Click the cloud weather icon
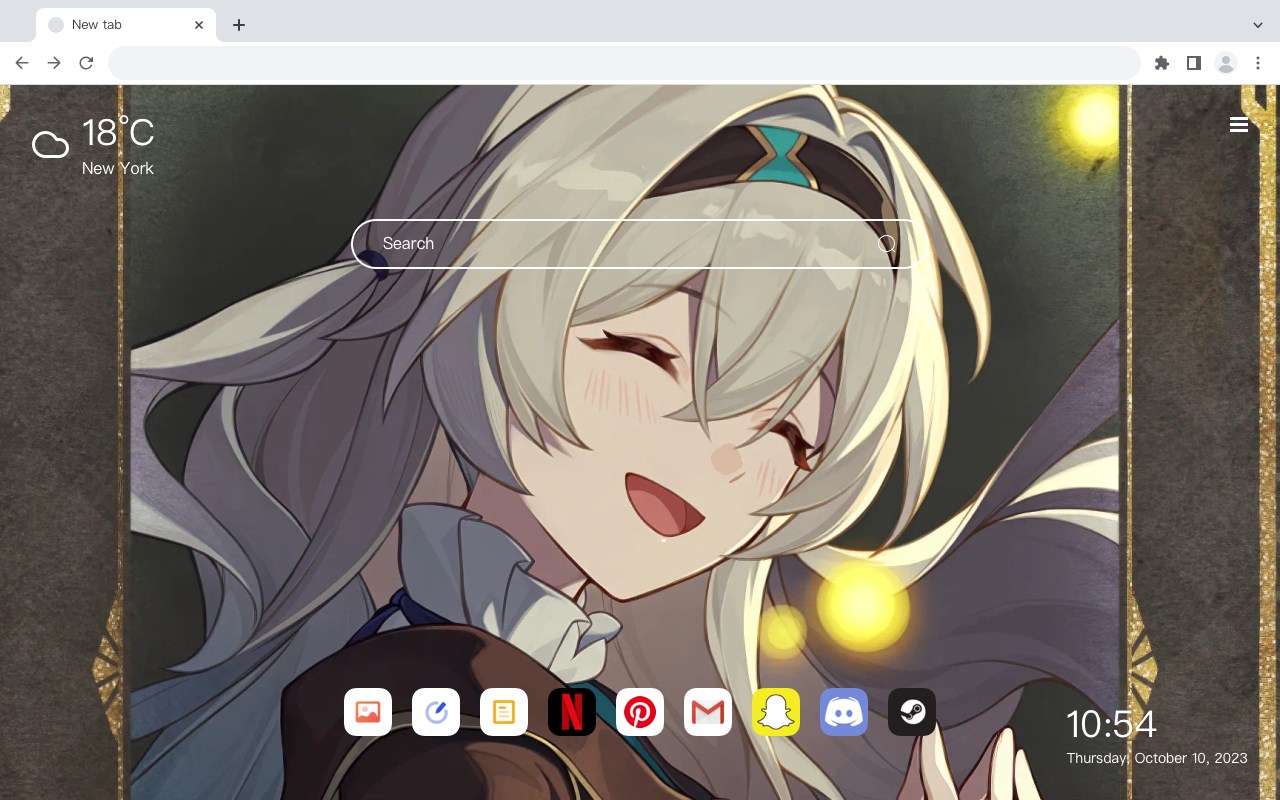This screenshot has height=800, width=1280. pyautogui.click(x=50, y=146)
